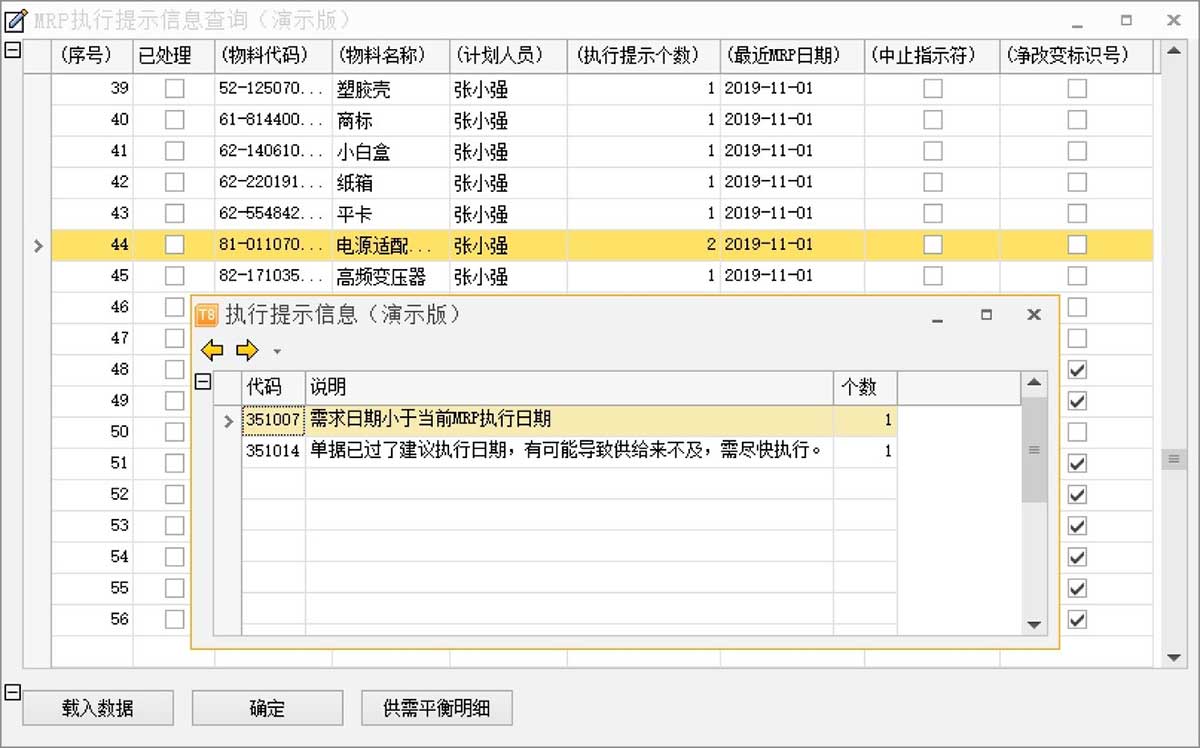Click the yellow back arrow icon

click(x=212, y=350)
